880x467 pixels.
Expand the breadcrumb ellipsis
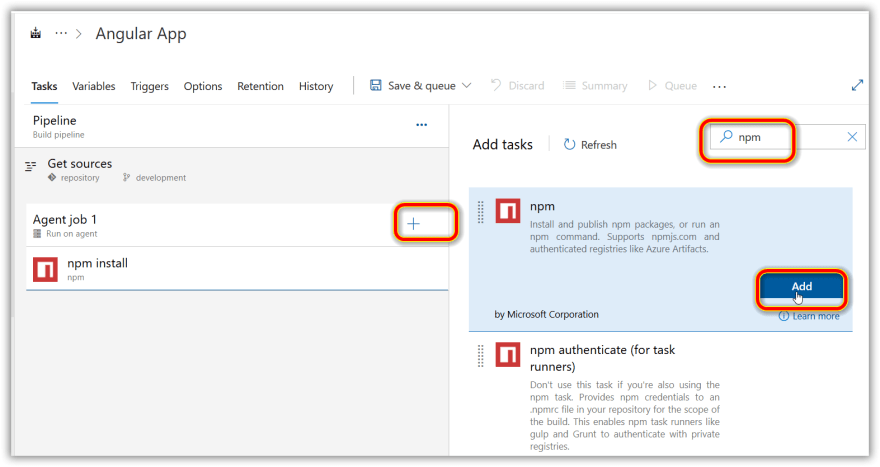pos(61,34)
